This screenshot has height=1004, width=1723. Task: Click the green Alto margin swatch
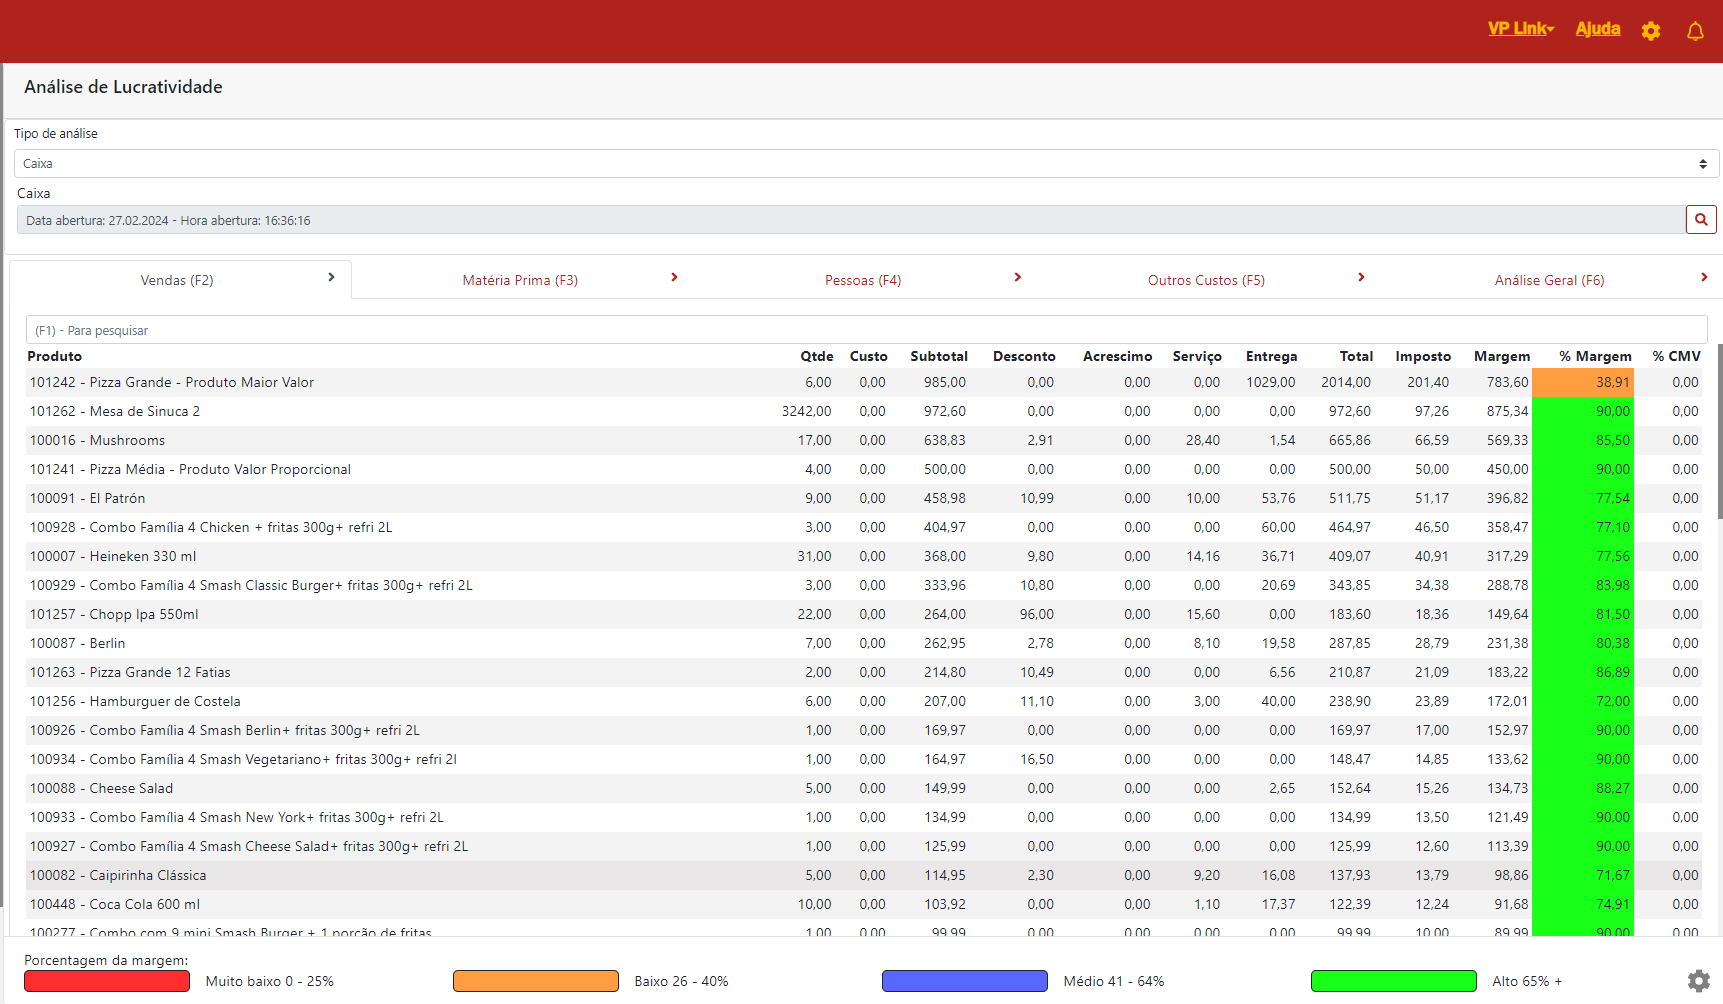coord(1393,981)
